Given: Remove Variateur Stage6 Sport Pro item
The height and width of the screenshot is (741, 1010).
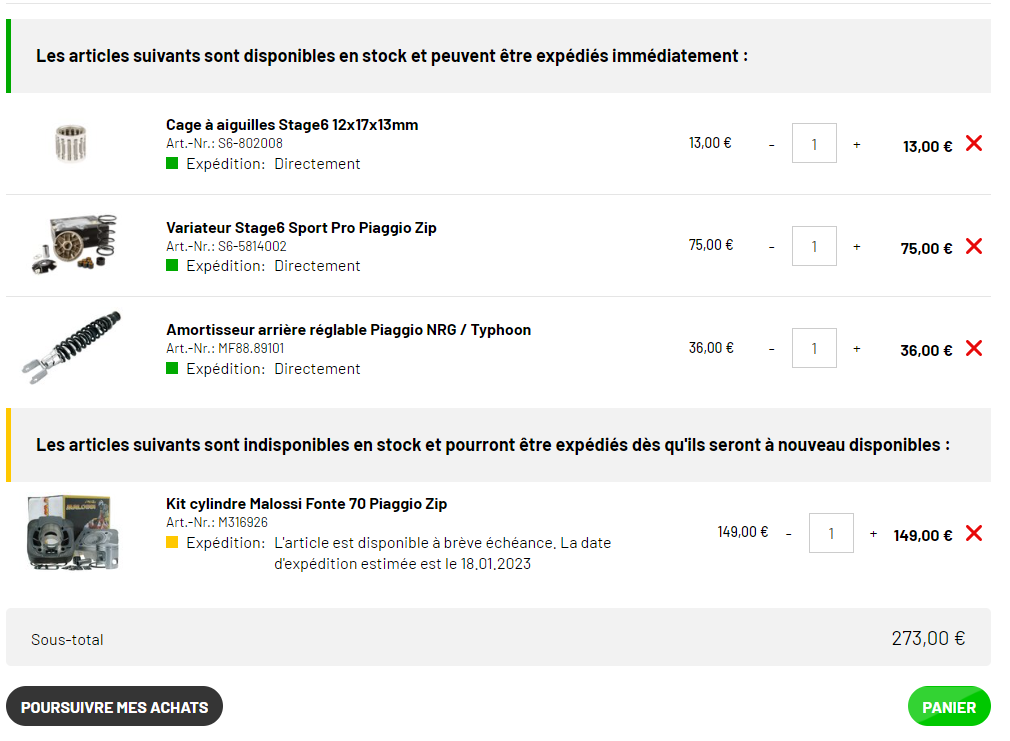Looking at the screenshot, I should [973, 245].
